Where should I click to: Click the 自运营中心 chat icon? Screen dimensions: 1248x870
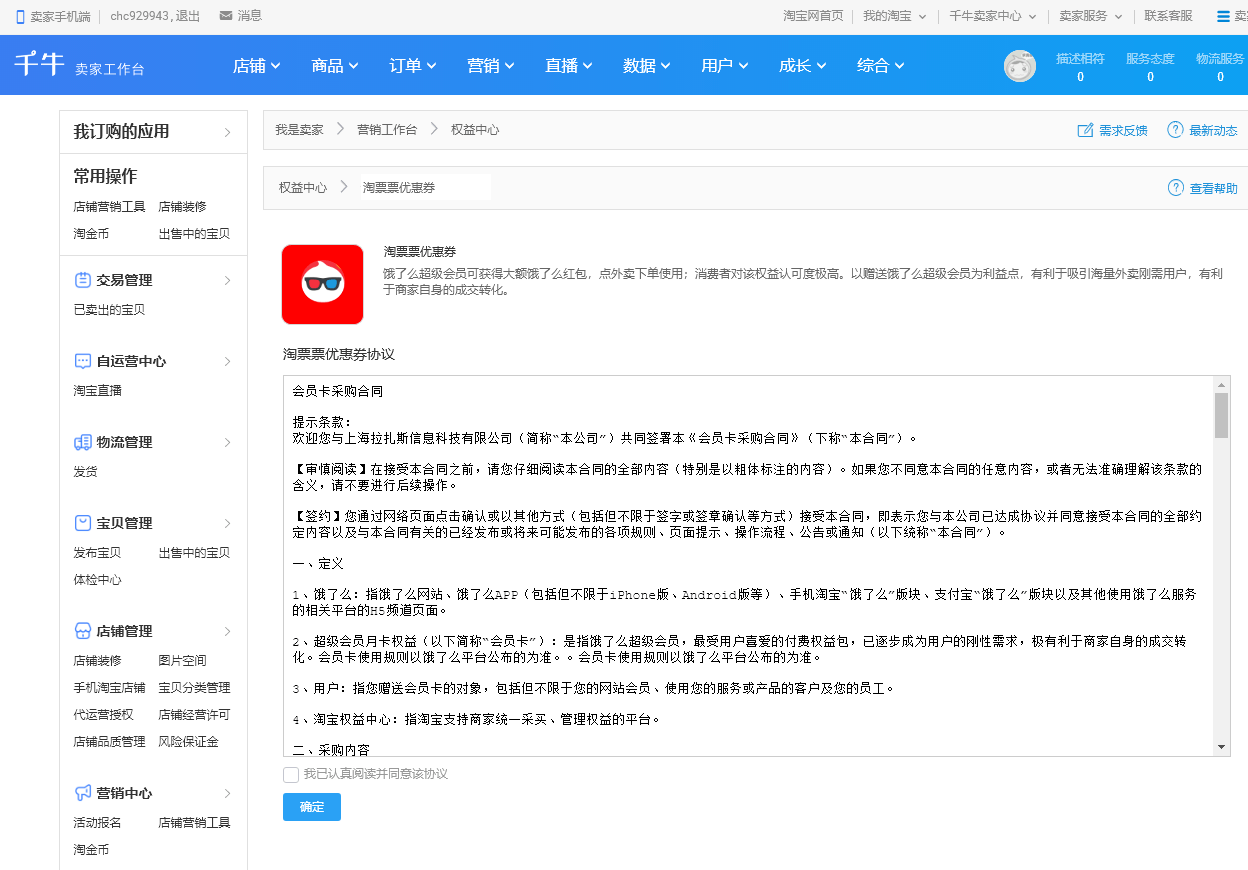[83, 361]
